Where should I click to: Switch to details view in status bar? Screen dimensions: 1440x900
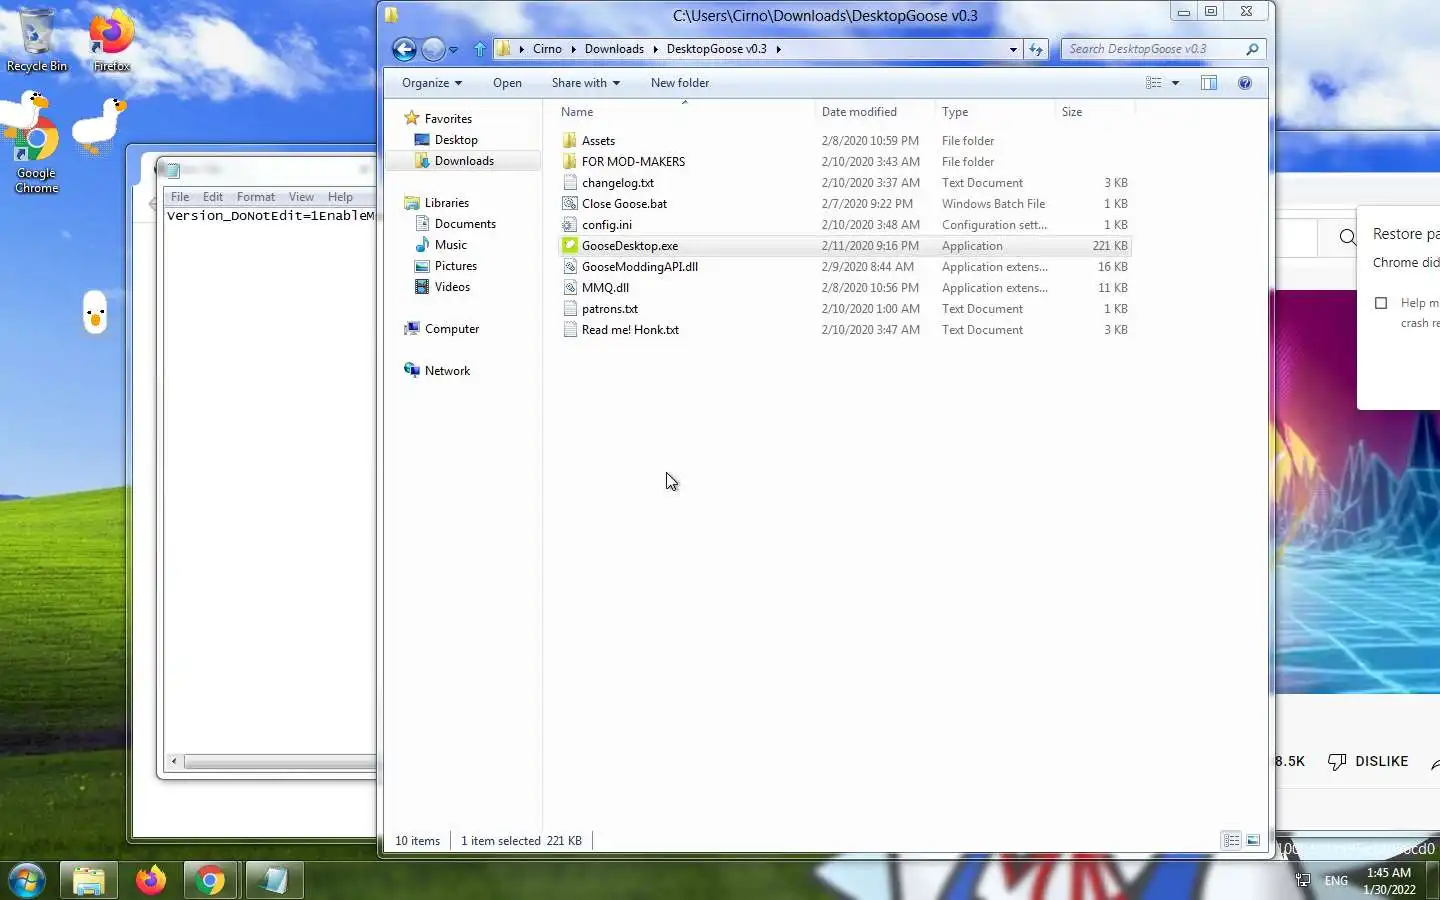[x=1231, y=841]
